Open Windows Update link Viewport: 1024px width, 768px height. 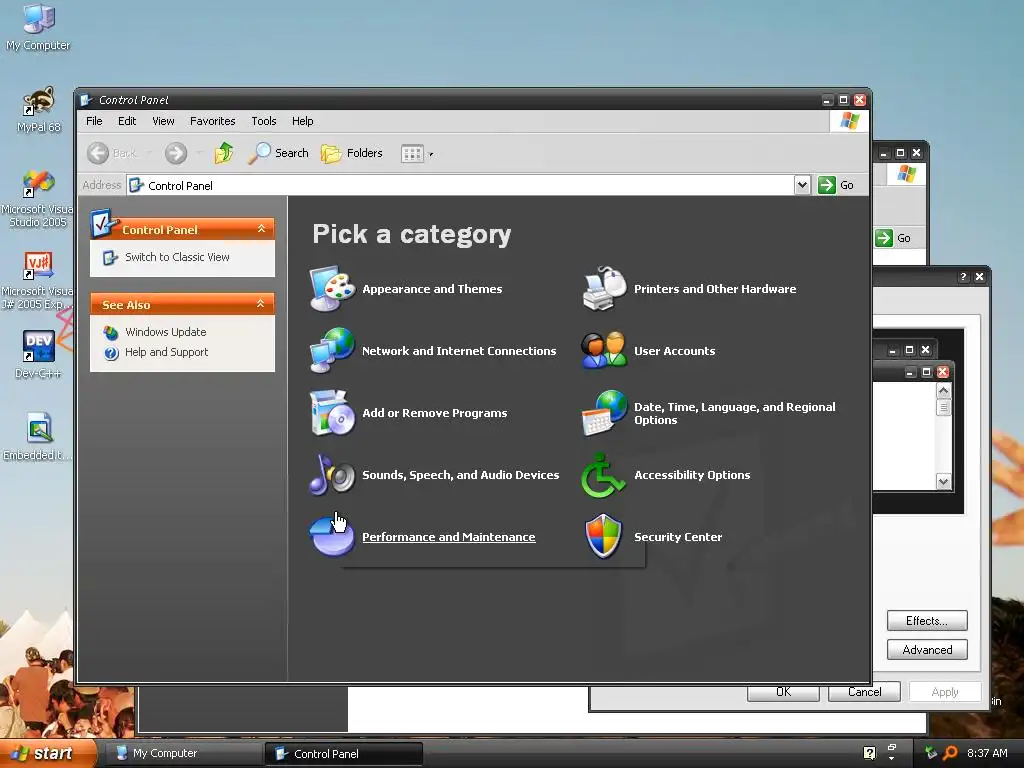(x=165, y=332)
